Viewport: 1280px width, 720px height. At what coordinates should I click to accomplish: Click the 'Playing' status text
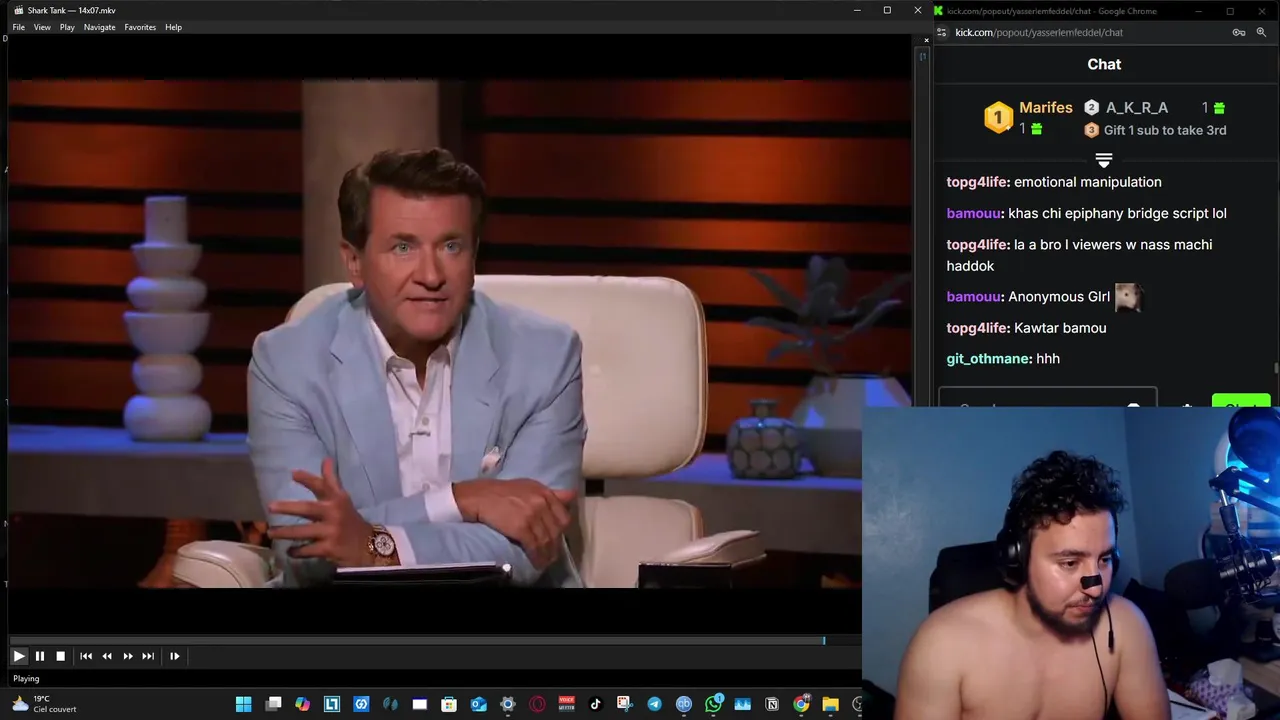click(26, 679)
